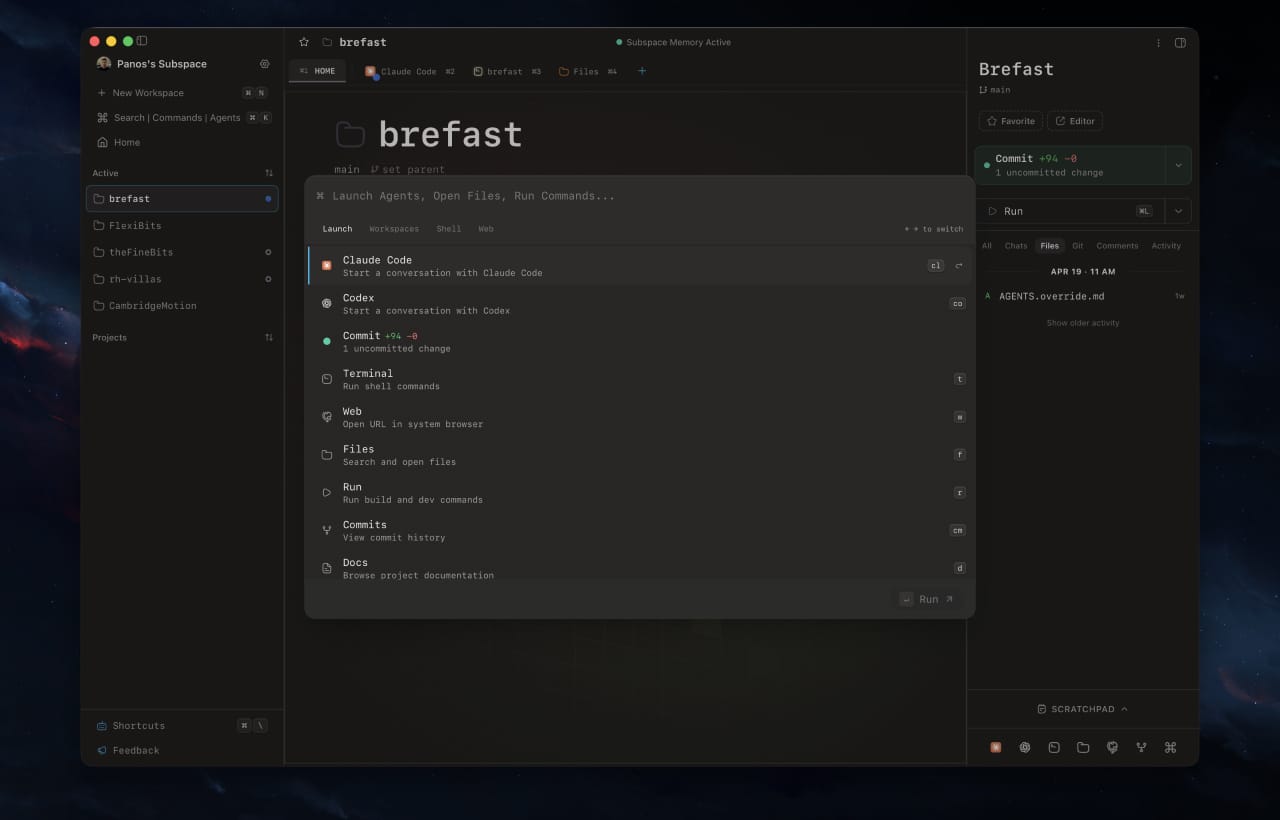Open the Files icon in the bottom bar
1280x820 pixels.
coord(1083,747)
